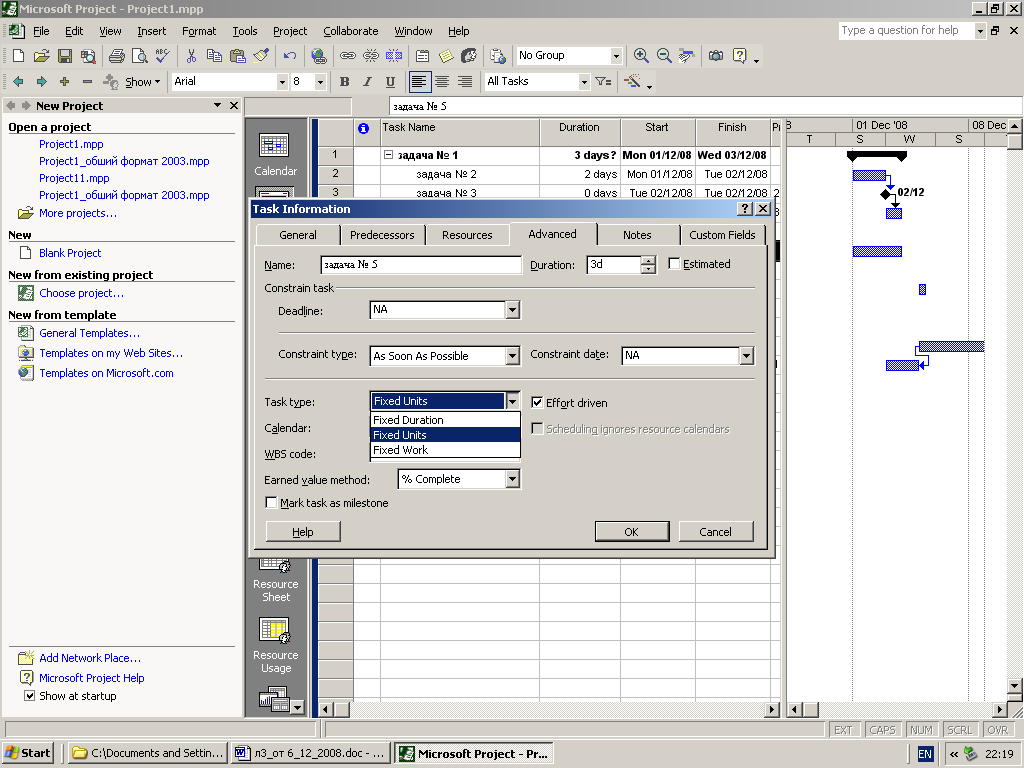This screenshot has width=1024, height=768.
Task: Click the Templates on Microsoft.com link
Action: [x=106, y=373]
